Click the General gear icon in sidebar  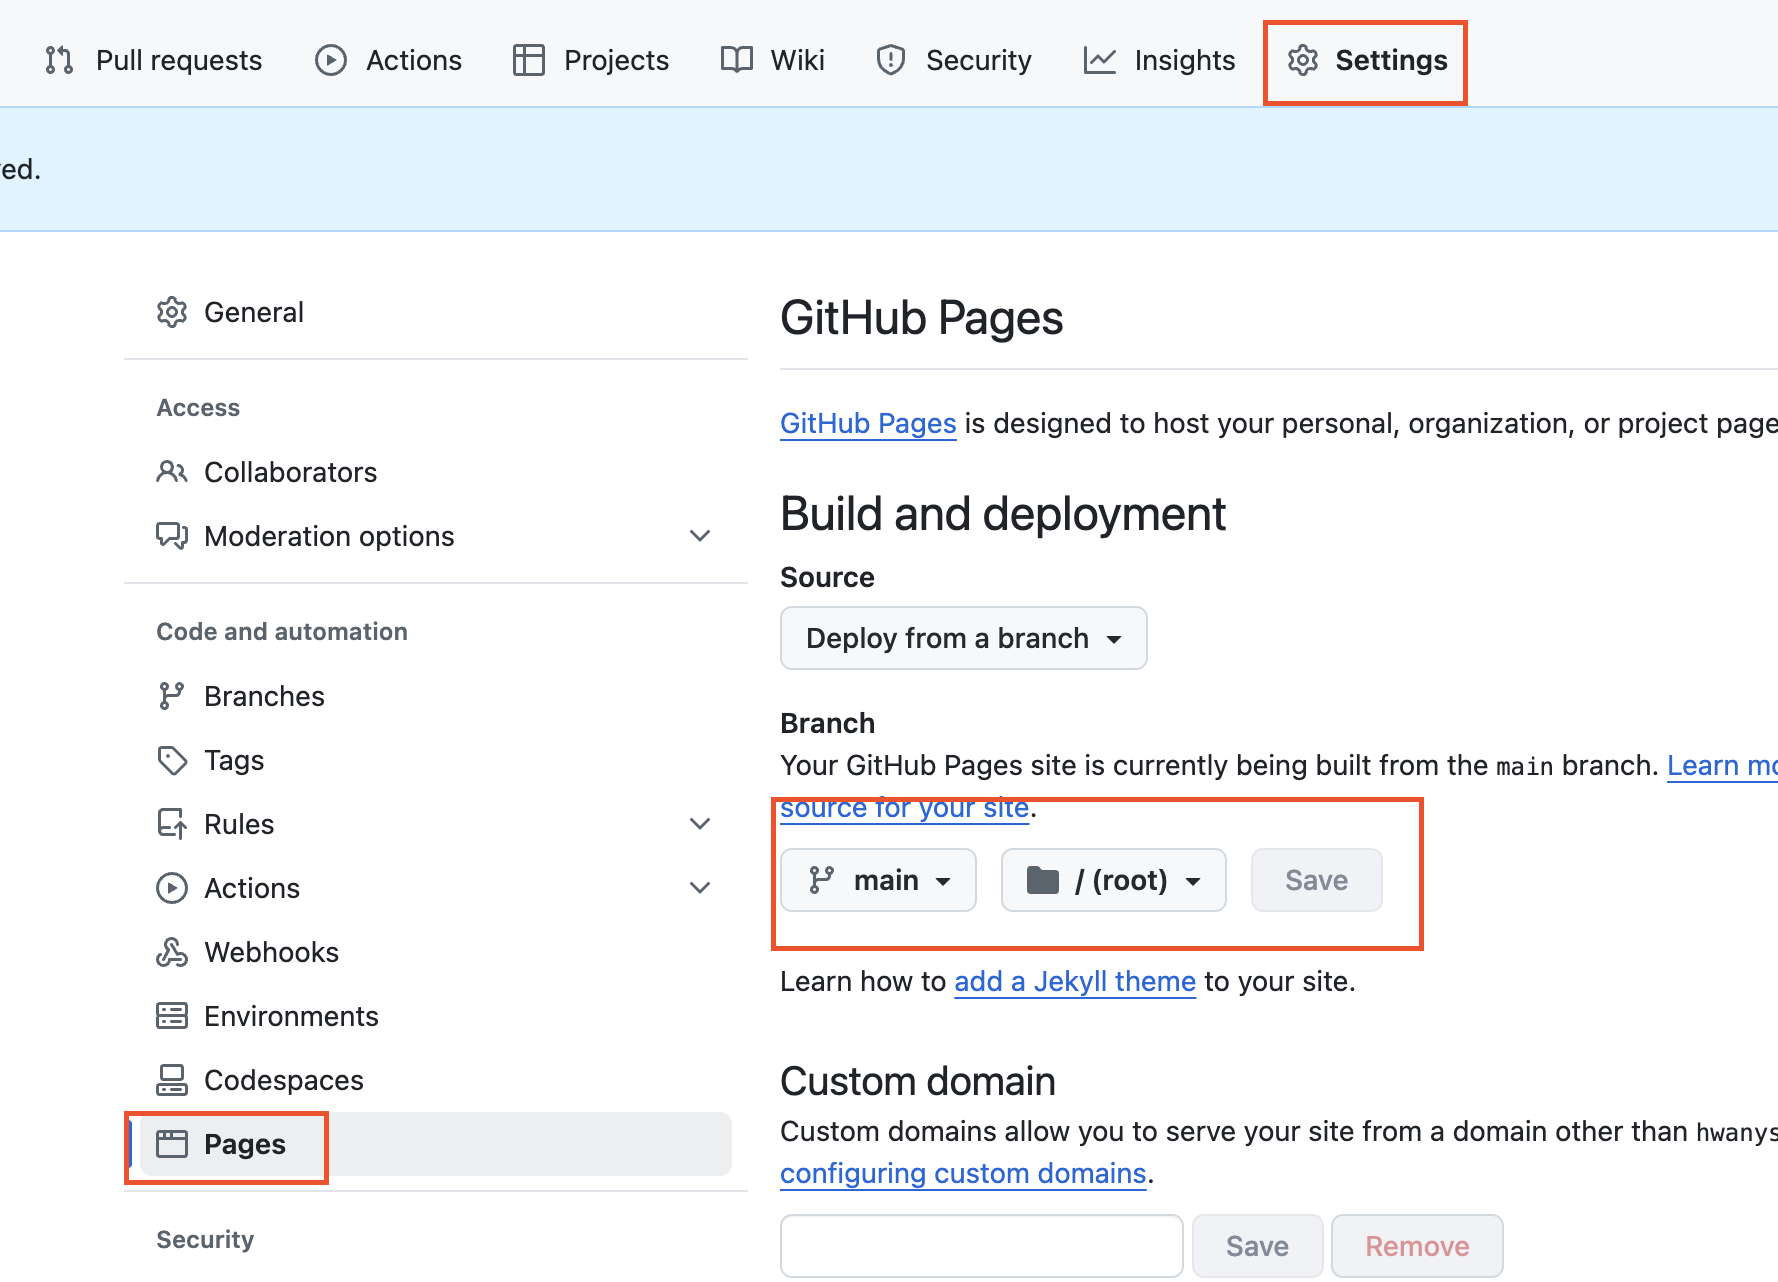(x=172, y=312)
